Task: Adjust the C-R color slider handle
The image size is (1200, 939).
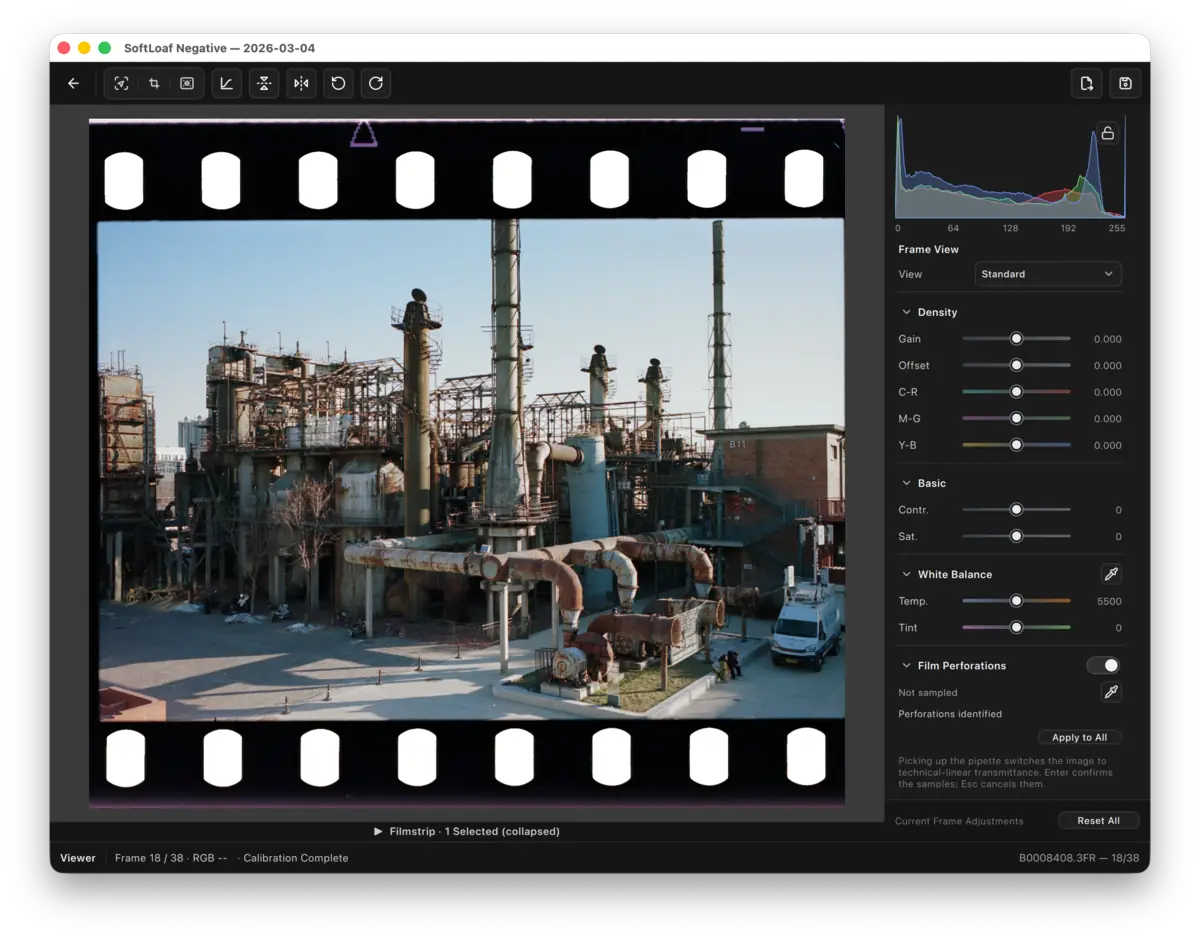Action: click(x=1016, y=392)
